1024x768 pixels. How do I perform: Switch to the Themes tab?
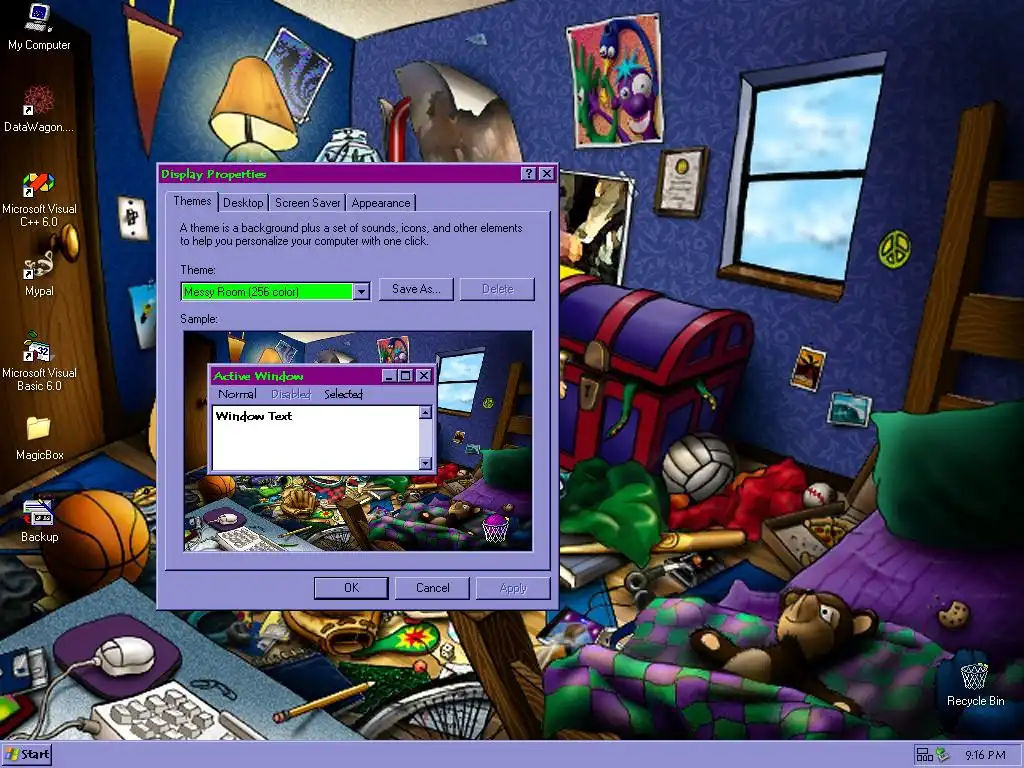click(192, 201)
